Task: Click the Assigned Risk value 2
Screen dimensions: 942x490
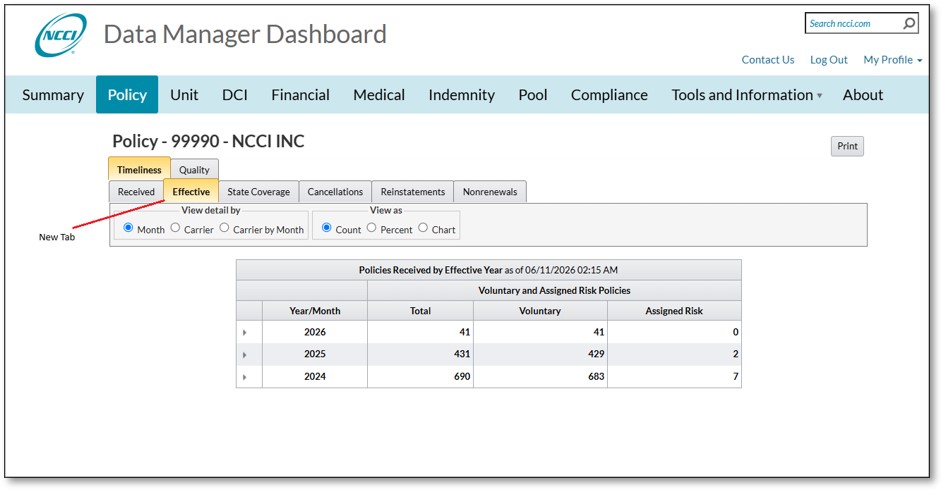Action: [735, 354]
